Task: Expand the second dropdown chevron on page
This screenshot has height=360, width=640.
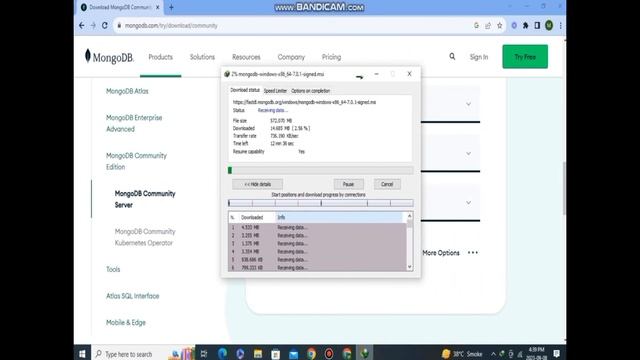Action: pos(469,153)
